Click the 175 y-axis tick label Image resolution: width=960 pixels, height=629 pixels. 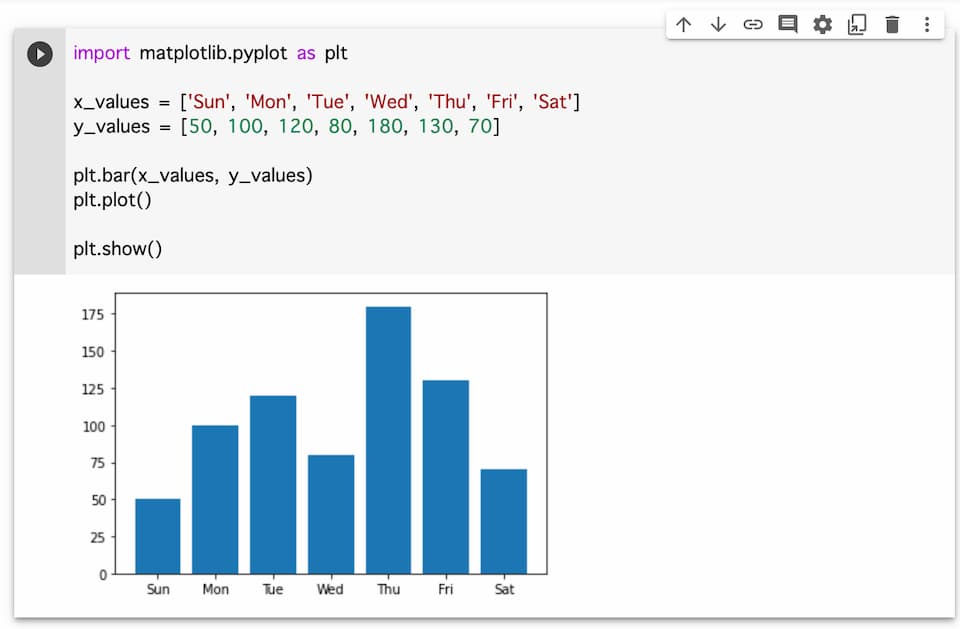click(94, 314)
